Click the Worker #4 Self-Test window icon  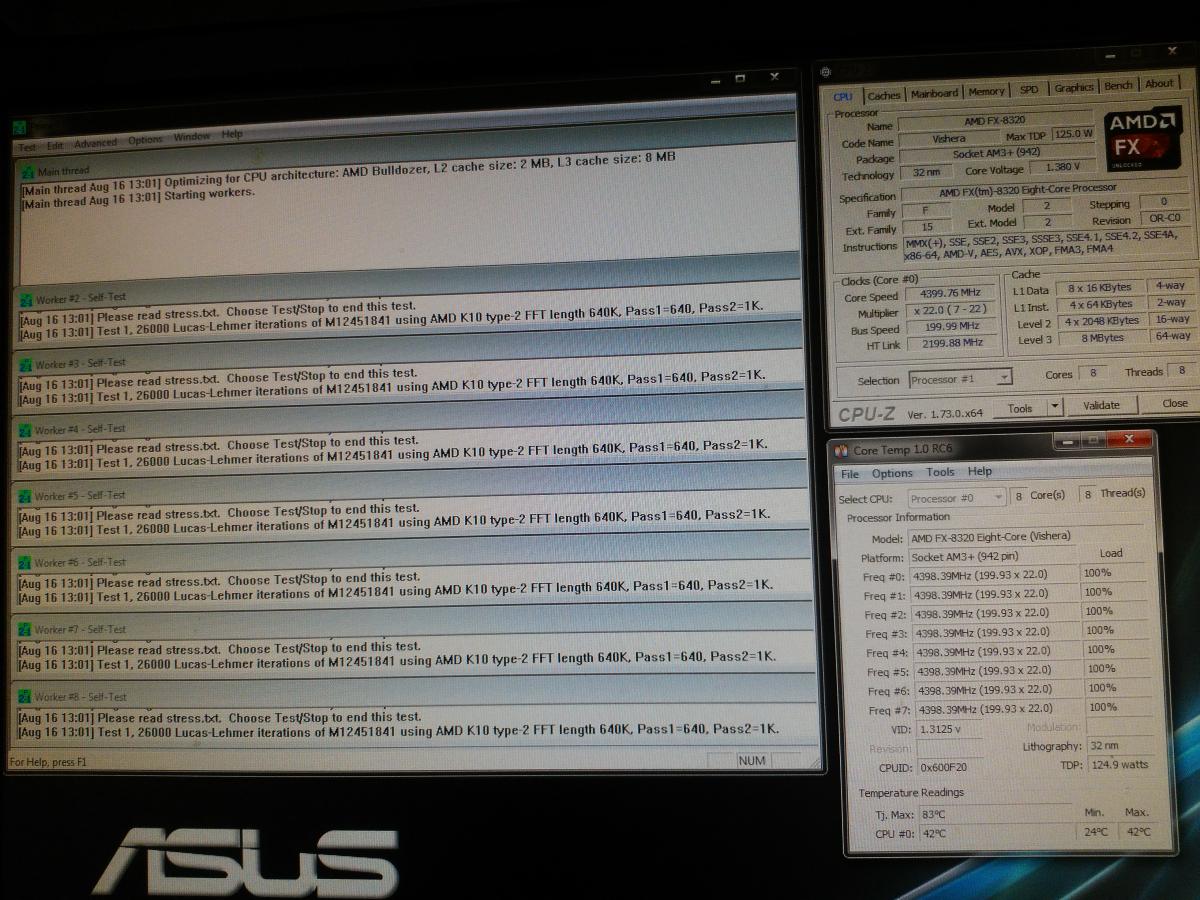point(26,430)
